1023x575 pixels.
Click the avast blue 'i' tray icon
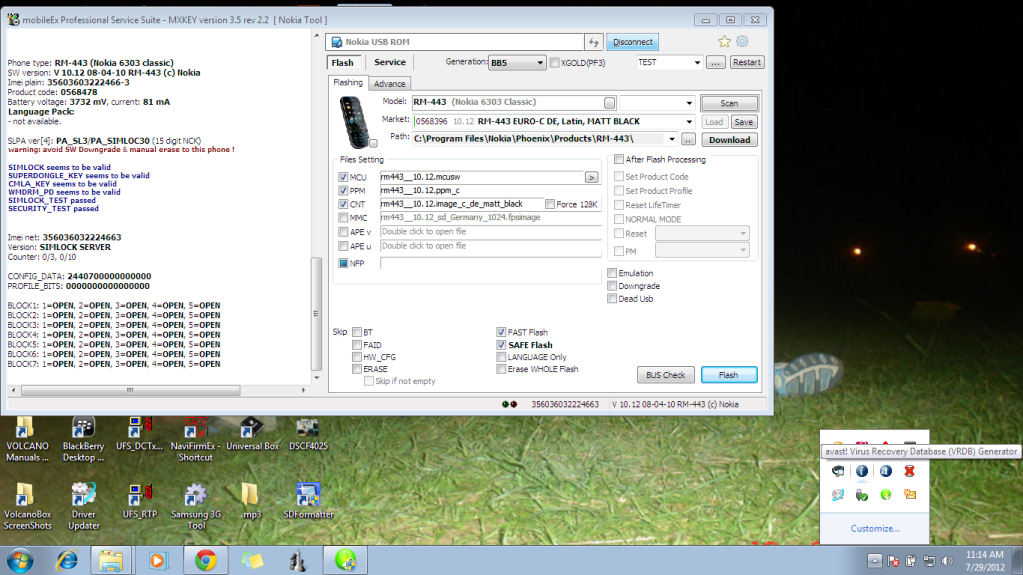click(862, 471)
